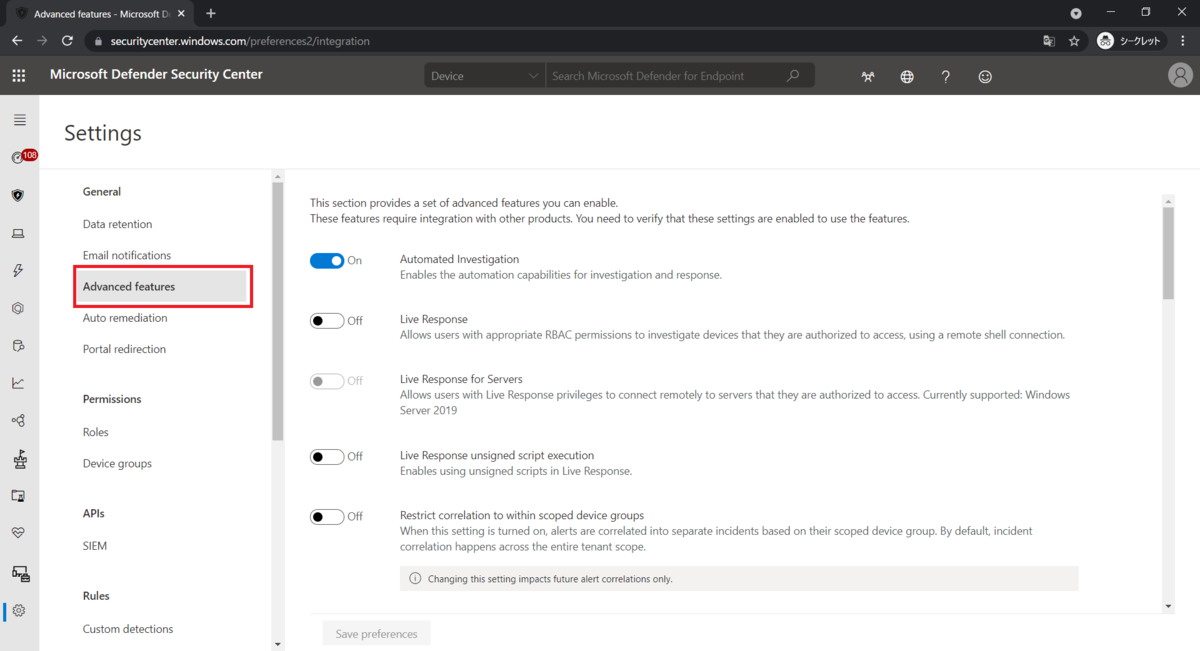This screenshot has height=651, width=1200.
Task: Click the main content scrollbar thumb
Action: (1168, 253)
